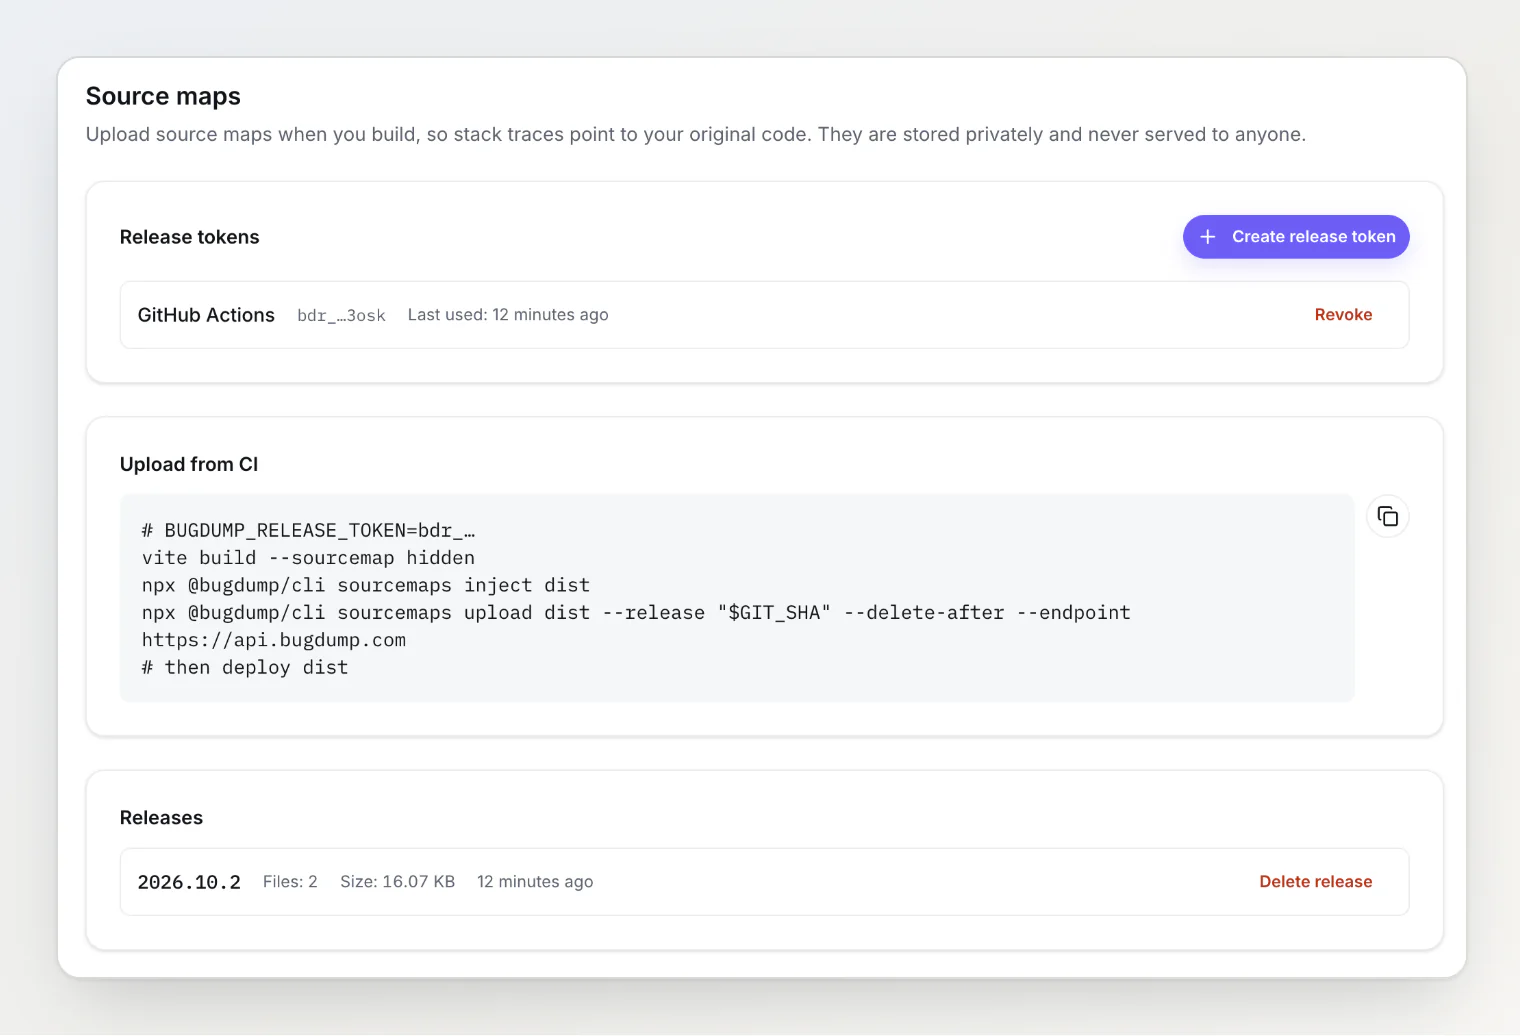Screen dimensions: 1520x1036
Task: Delete release 2026.10.2
Action: (x=1315, y=882)
